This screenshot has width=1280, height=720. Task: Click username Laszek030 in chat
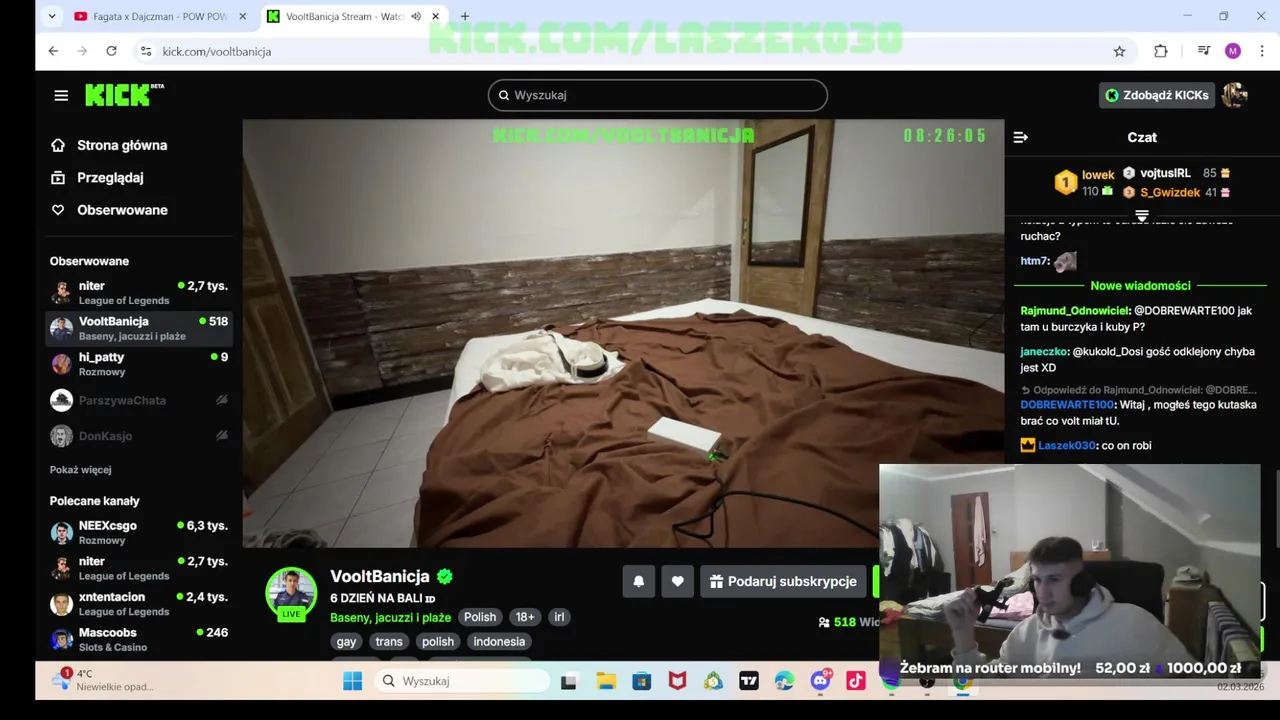[x=1067, y=446]
